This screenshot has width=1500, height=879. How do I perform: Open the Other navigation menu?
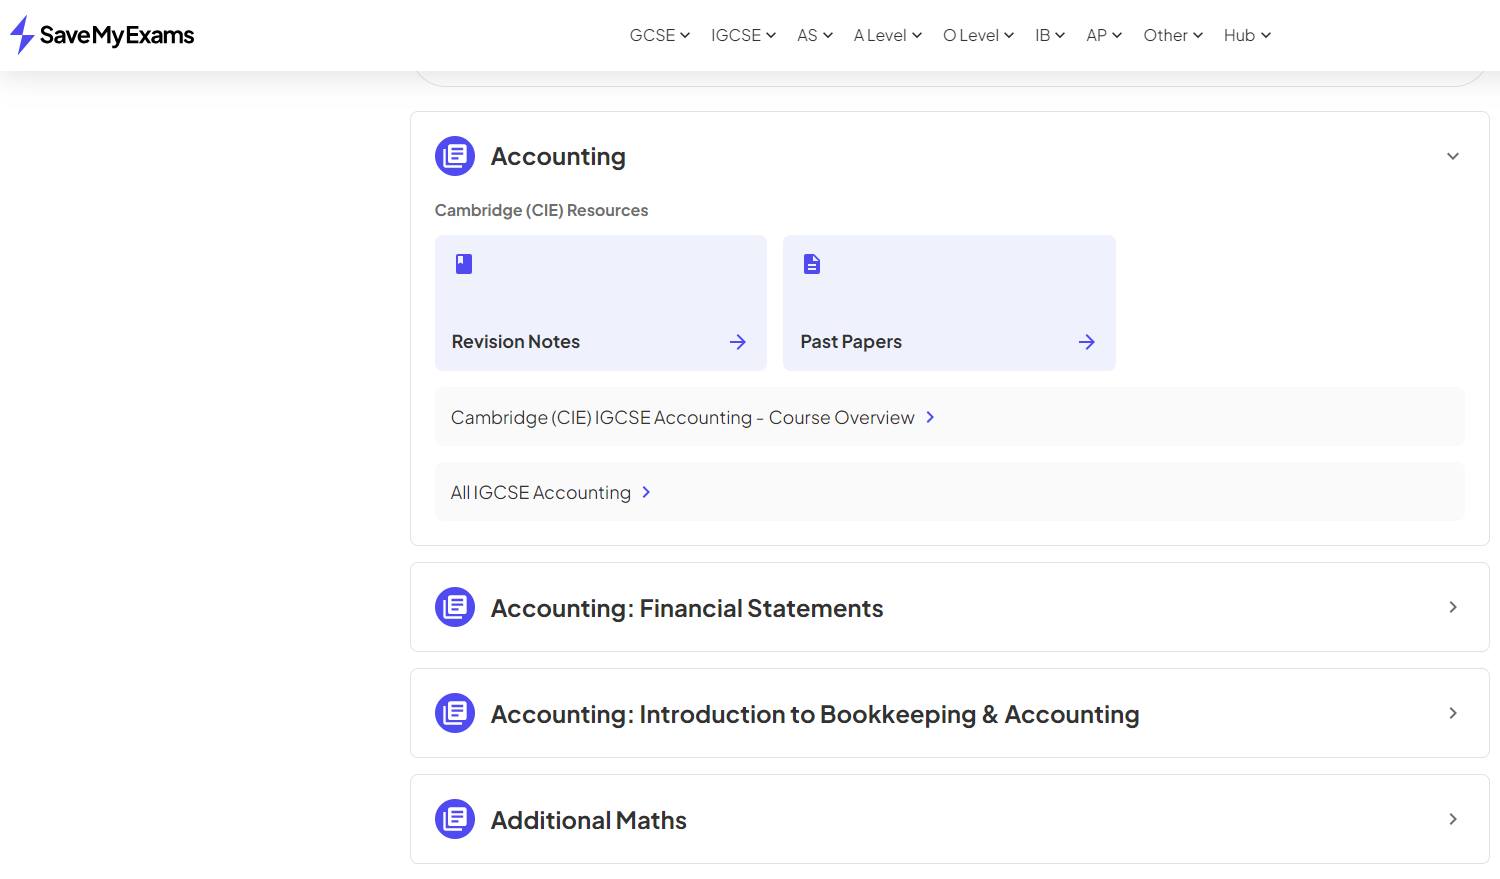pyautogui.click(x=1173, y=35)
